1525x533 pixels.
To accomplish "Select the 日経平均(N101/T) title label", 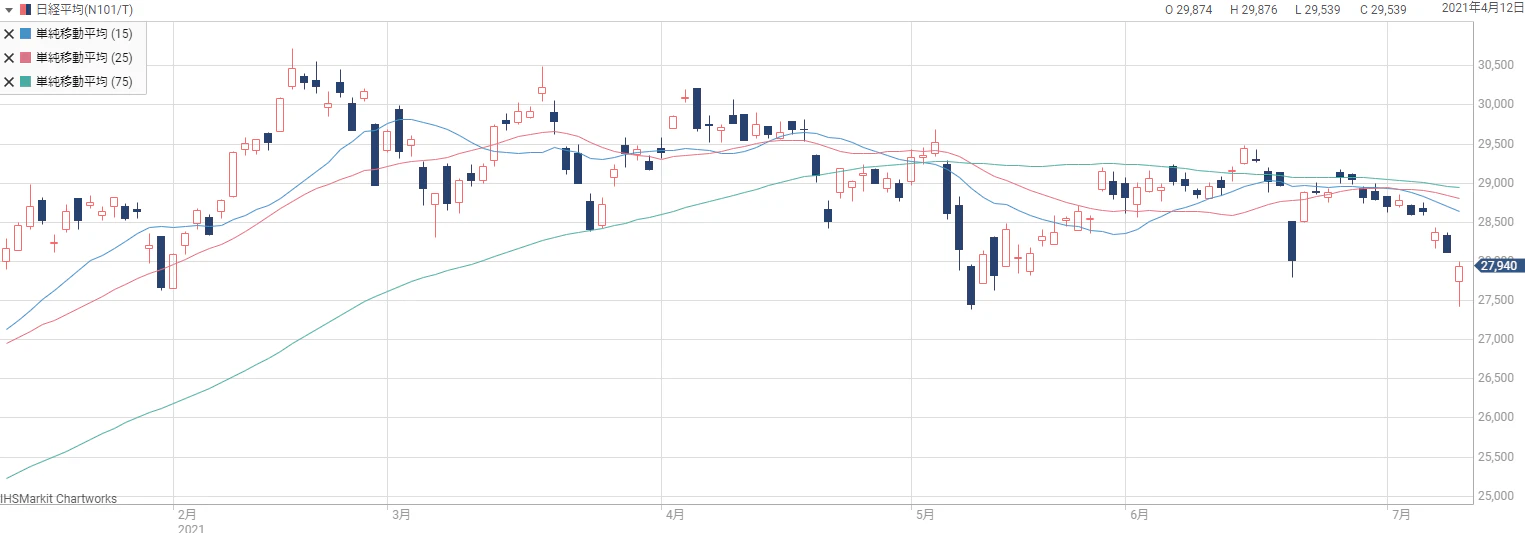I will [84, 10].
